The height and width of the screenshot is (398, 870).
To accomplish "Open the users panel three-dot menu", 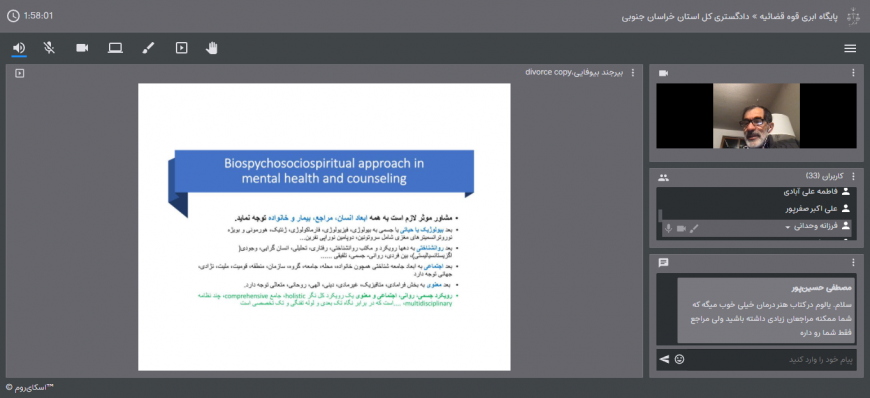I will 853,177.
